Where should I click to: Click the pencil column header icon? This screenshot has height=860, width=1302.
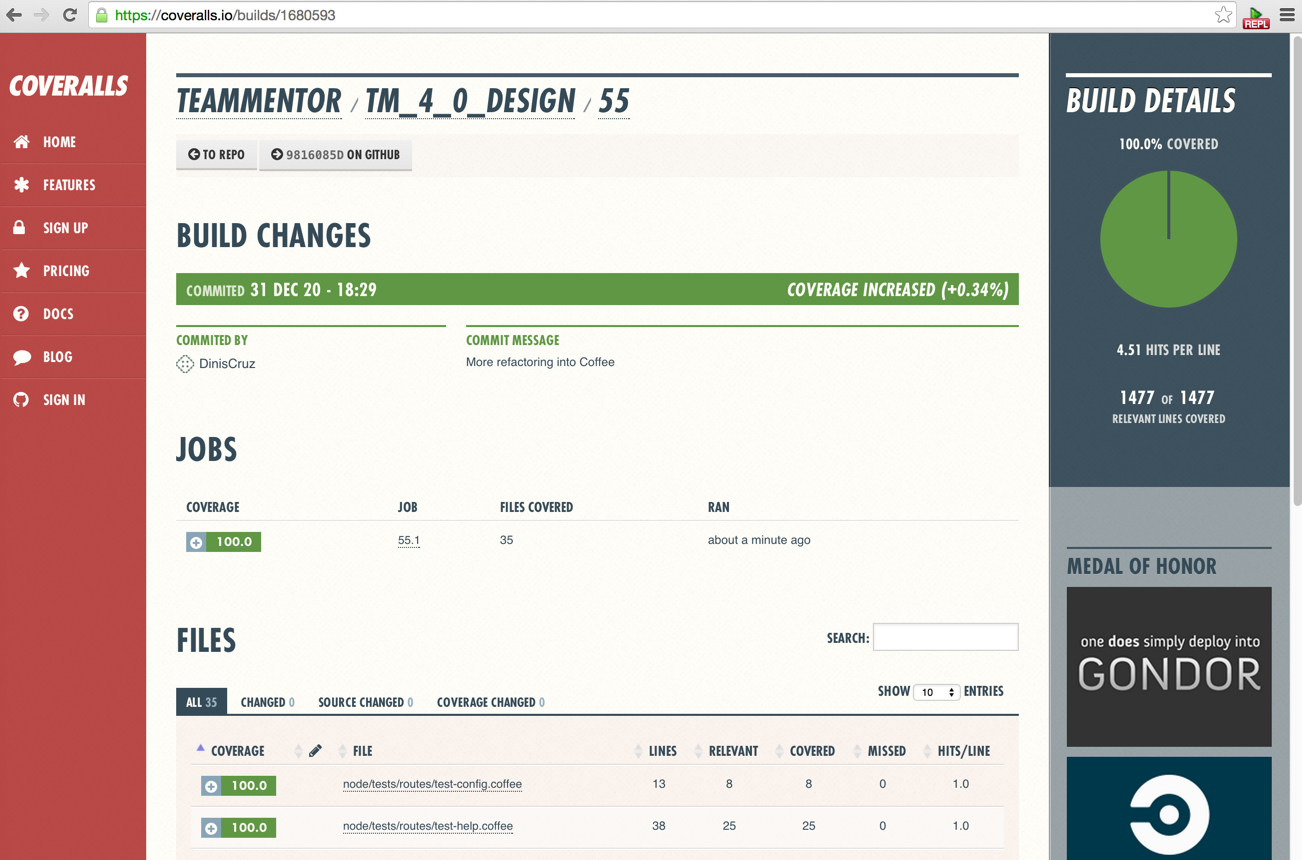pyautogui.click(x=315, y=750)
